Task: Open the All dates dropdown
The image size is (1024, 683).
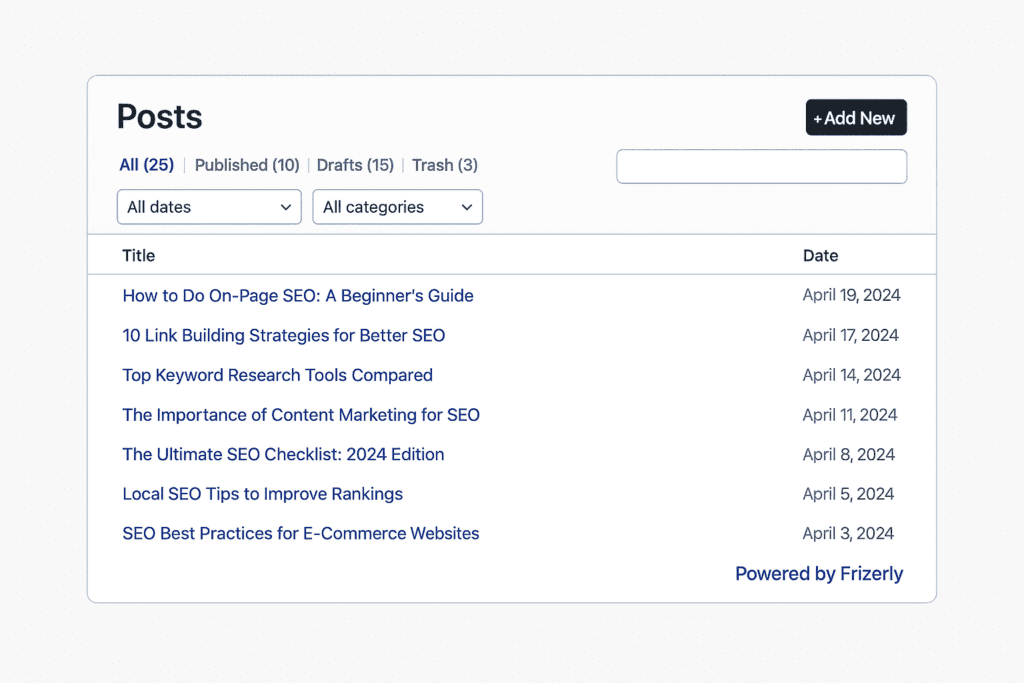Action: point(209,207)
